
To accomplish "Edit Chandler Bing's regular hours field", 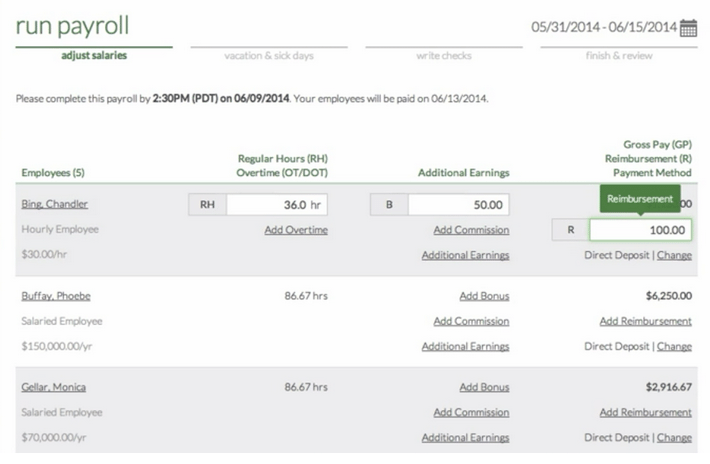I will click(277, 205).
